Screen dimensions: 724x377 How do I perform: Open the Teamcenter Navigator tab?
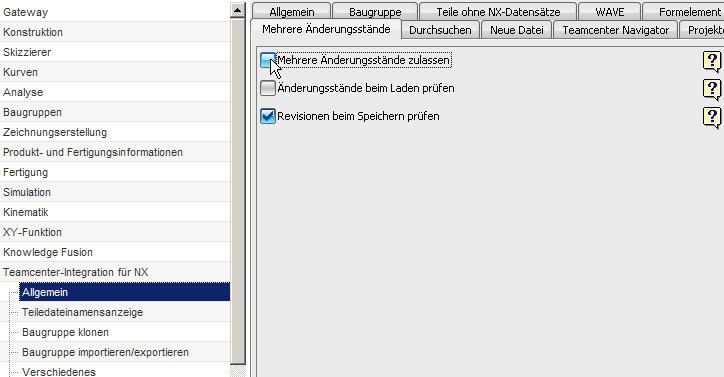(x=615, y=30)
